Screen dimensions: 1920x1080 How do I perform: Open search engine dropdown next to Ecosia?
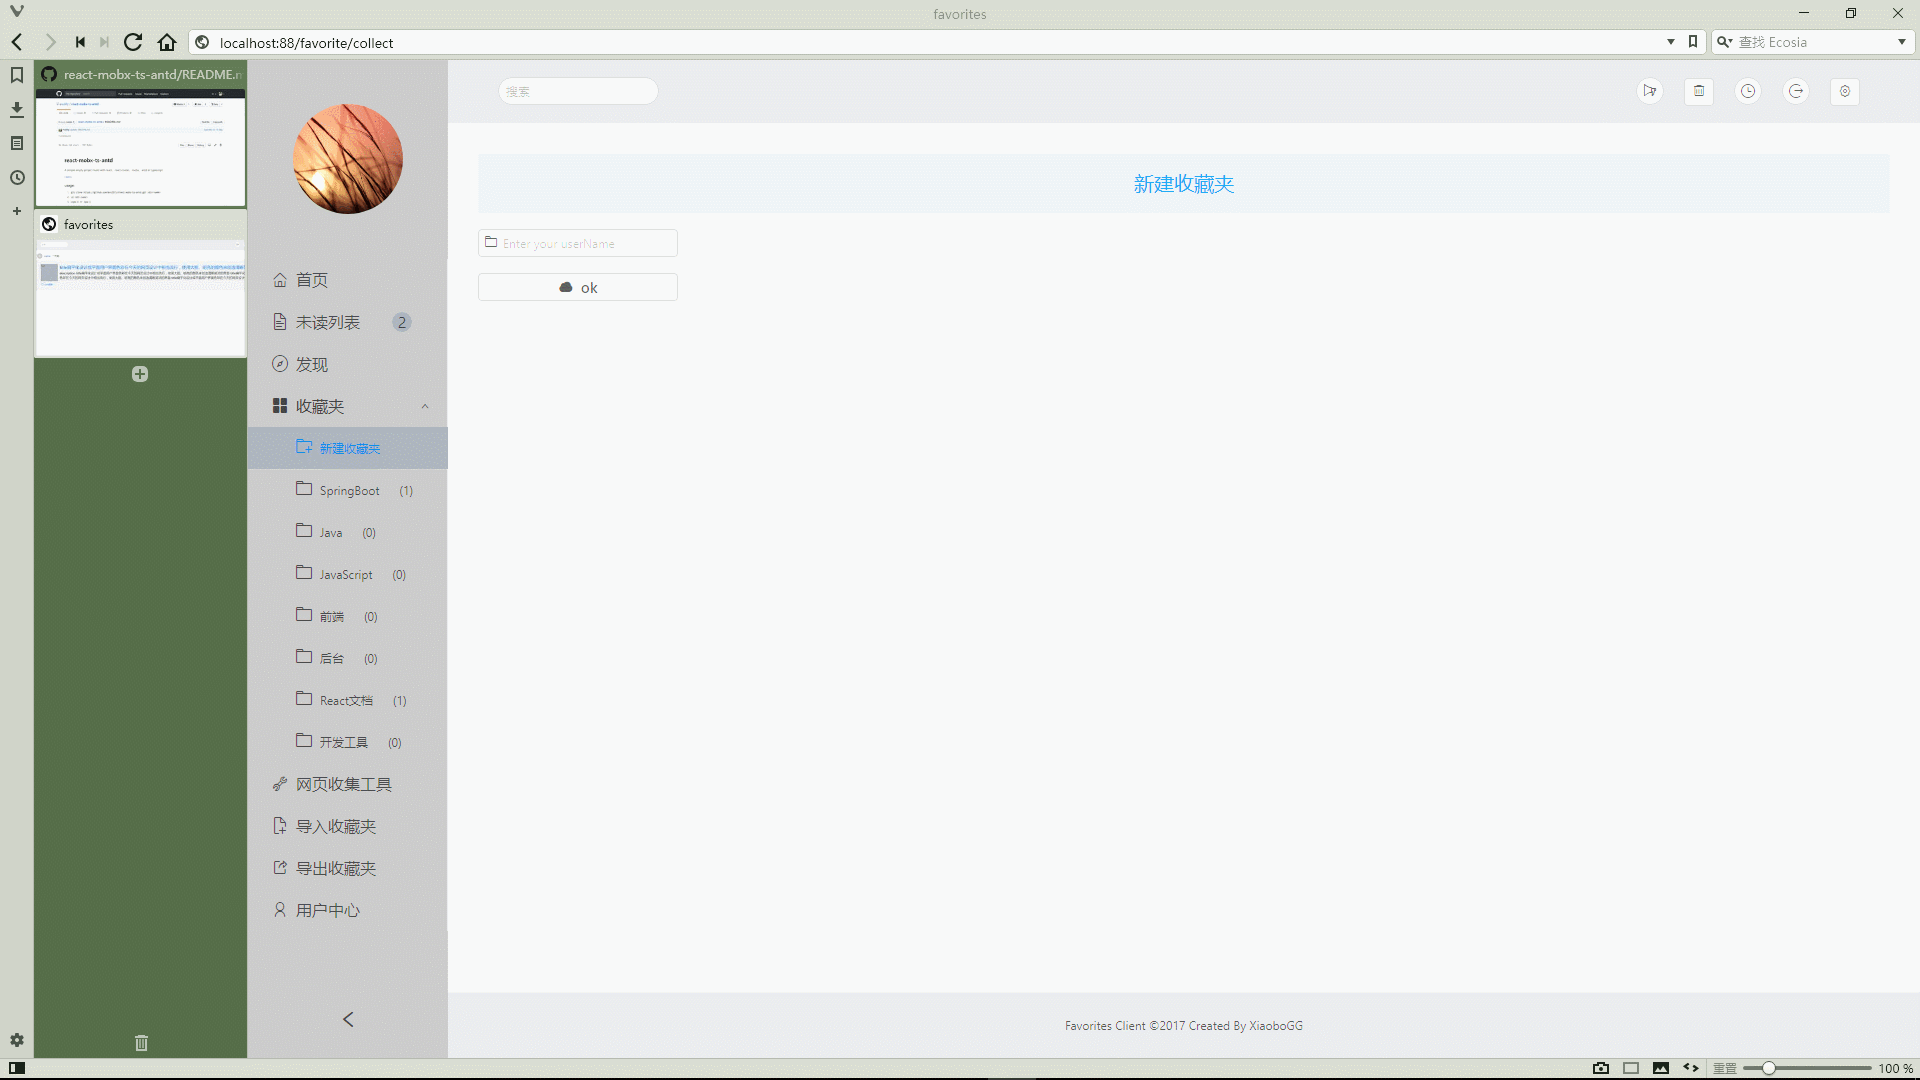1902,42
